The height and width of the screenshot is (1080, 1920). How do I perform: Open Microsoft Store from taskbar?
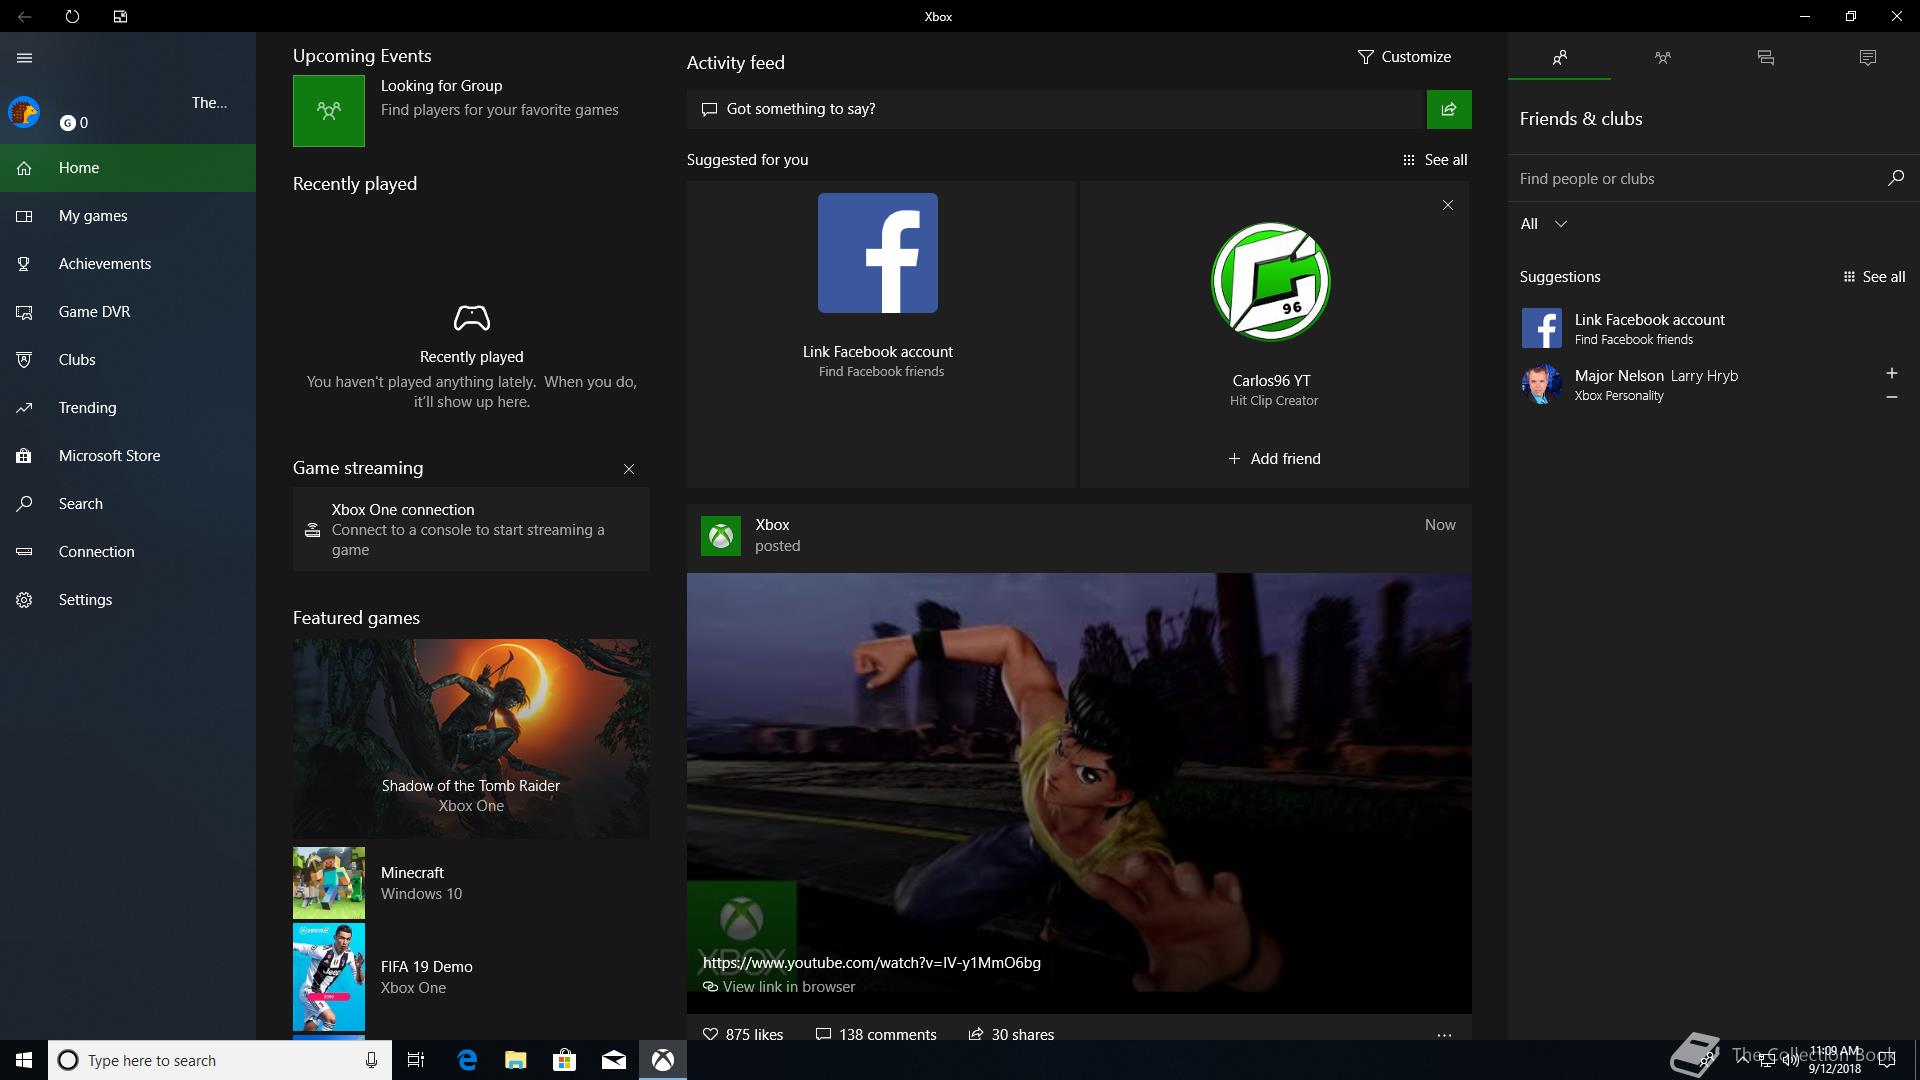pyautogui.click(x=564, y=1060)
